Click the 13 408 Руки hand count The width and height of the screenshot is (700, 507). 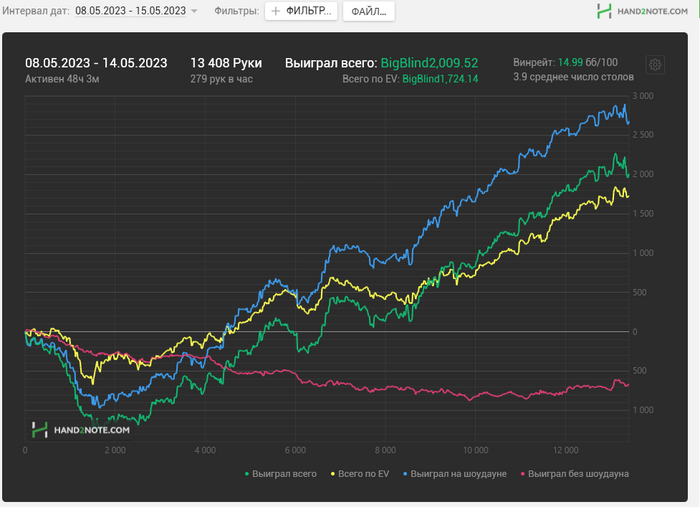(226, 63)
